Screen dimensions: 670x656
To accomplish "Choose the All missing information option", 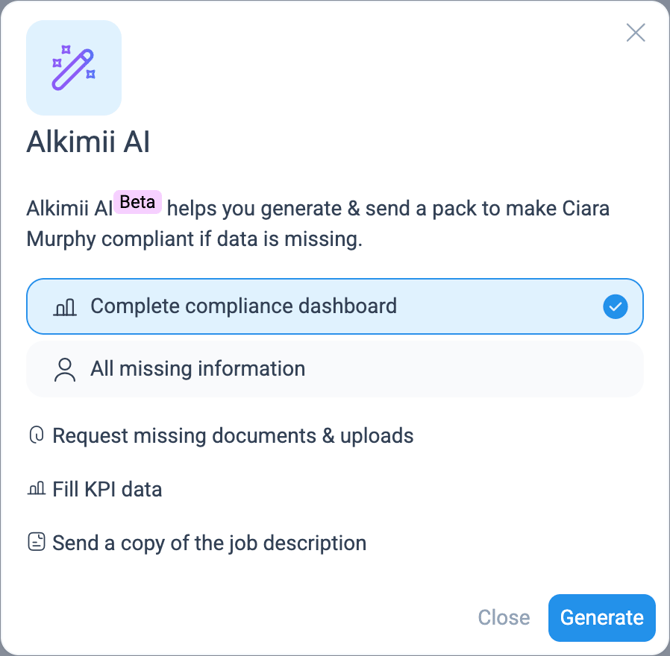I will click(x=197, y=369).
